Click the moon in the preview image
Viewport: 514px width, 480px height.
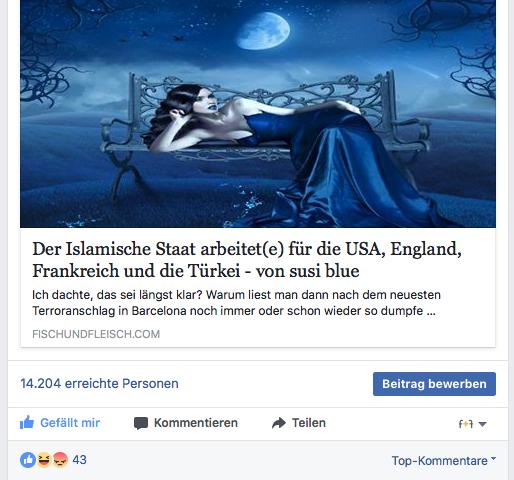click(263, 31)
